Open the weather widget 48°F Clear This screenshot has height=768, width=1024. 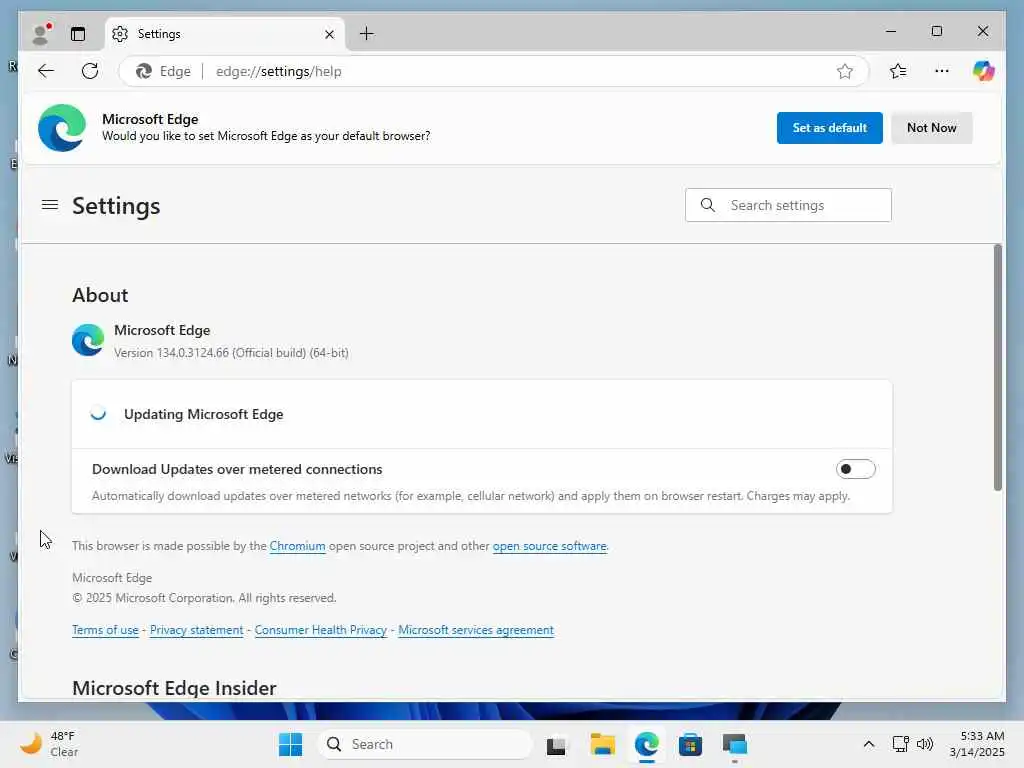(x=50, y=744)
